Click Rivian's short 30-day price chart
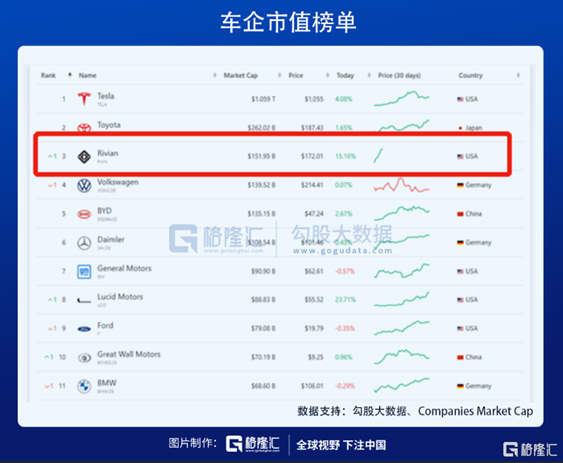Screen dimensions: 563x463 pos(378,156)
